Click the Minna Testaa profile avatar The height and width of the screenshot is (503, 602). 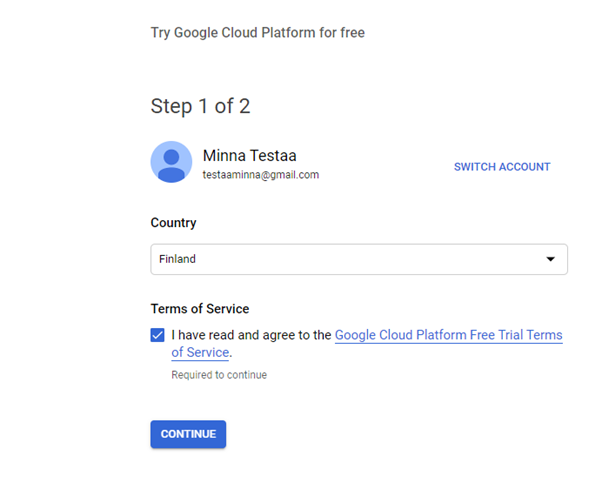pos(171,162)
